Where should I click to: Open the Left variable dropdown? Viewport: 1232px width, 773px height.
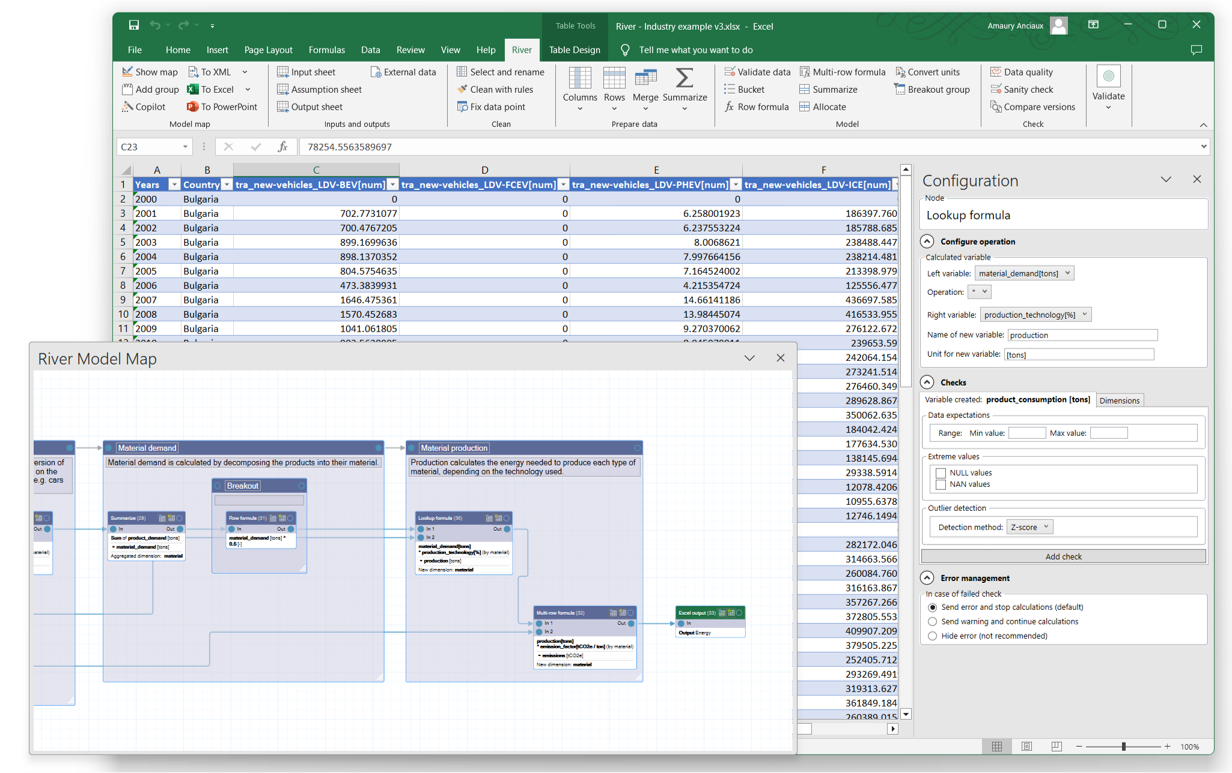click(x=1024, y=273)
